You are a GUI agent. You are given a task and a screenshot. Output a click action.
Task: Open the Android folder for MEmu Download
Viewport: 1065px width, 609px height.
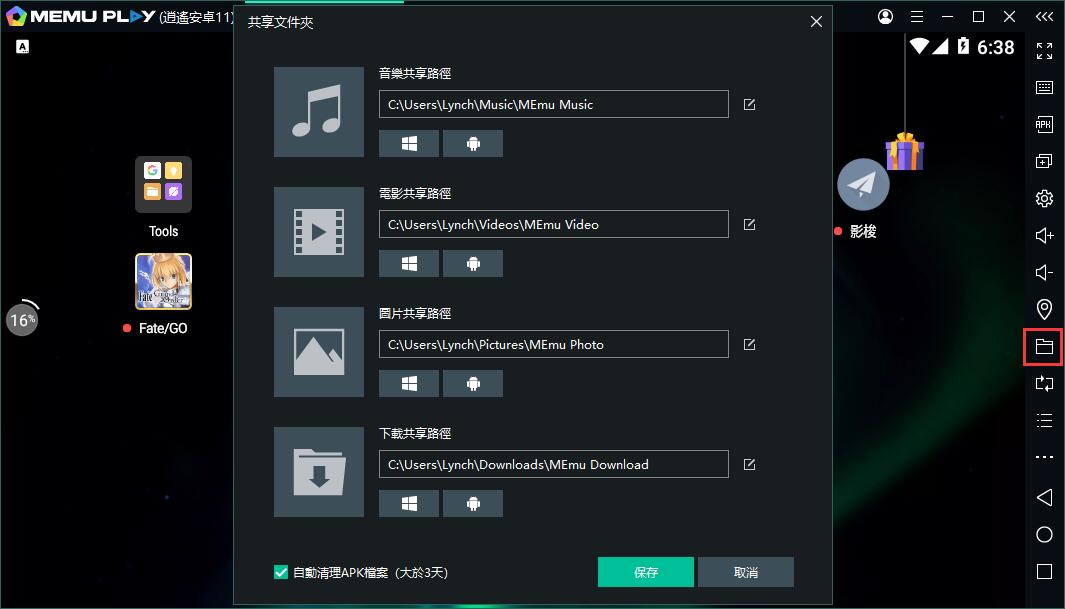pyautogui.click(x=472, y=503)
